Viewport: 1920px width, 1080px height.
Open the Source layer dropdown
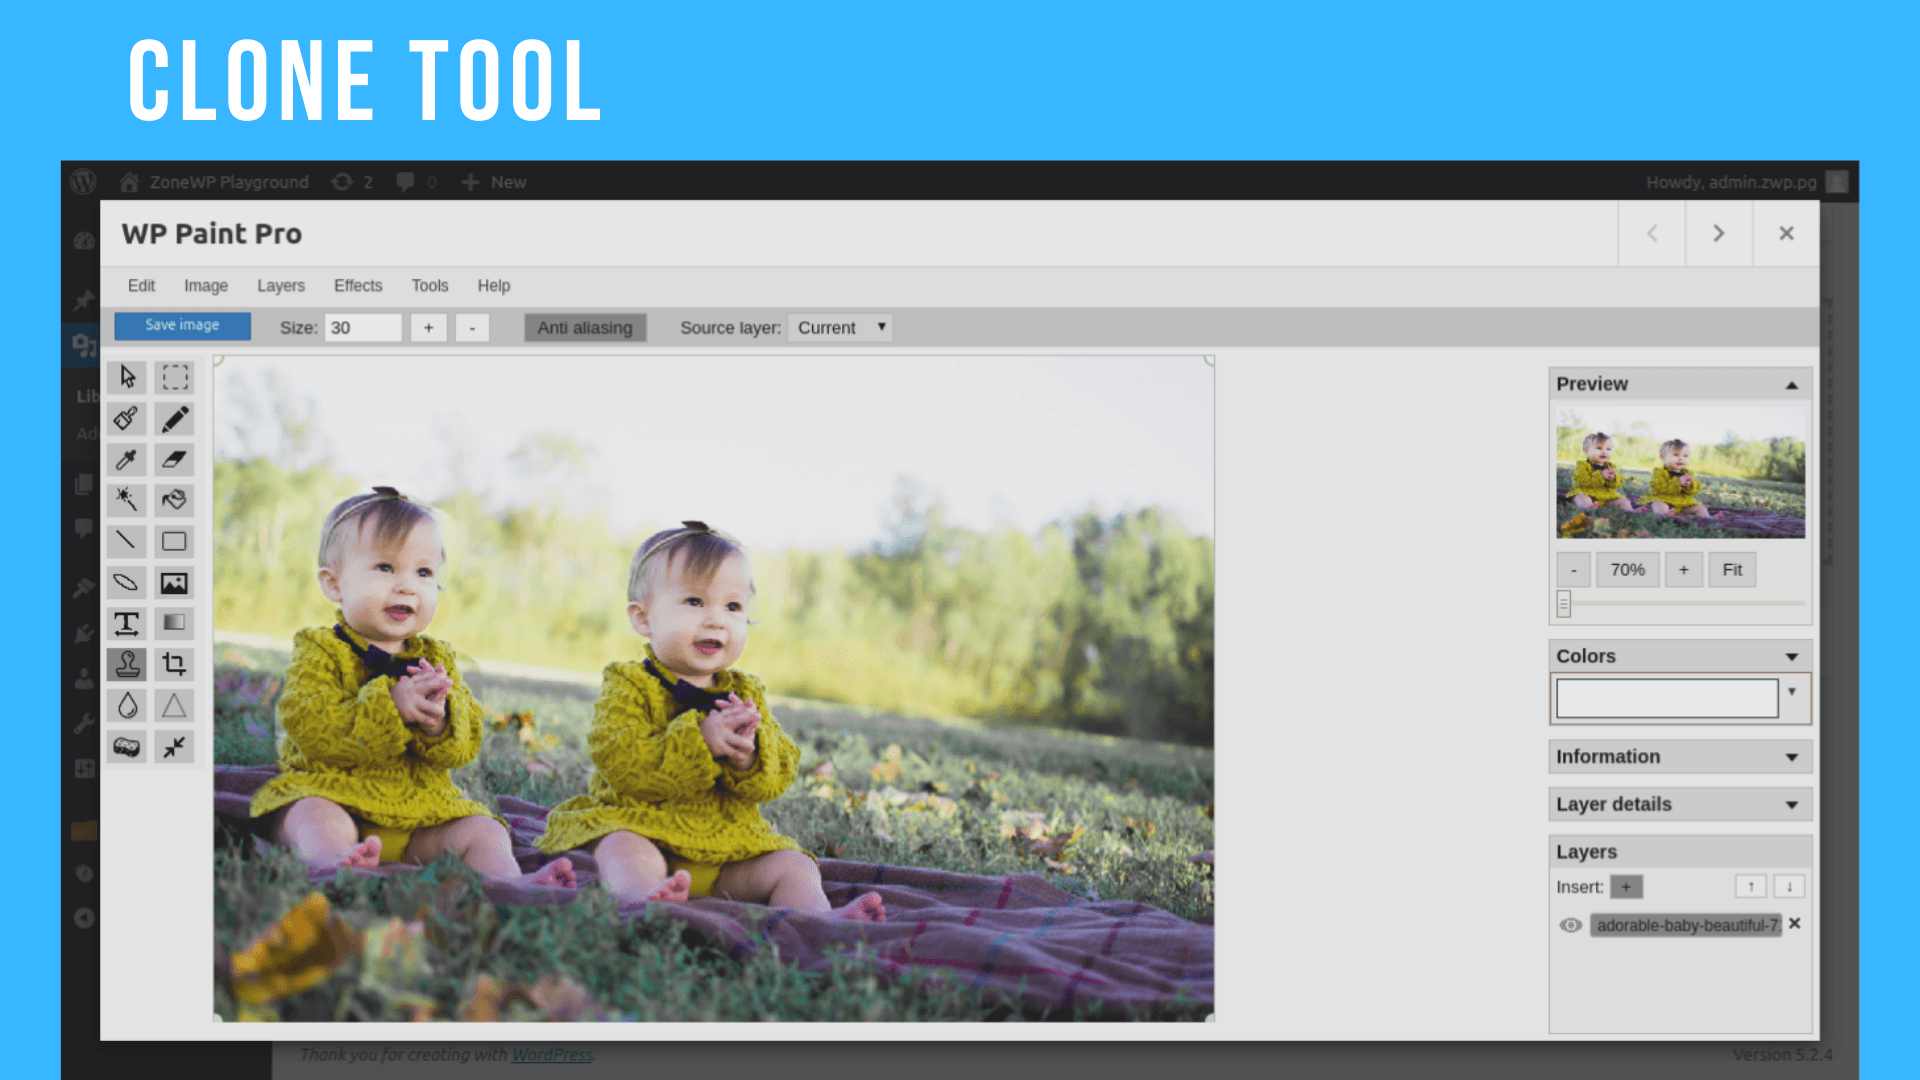coord(839,327)
